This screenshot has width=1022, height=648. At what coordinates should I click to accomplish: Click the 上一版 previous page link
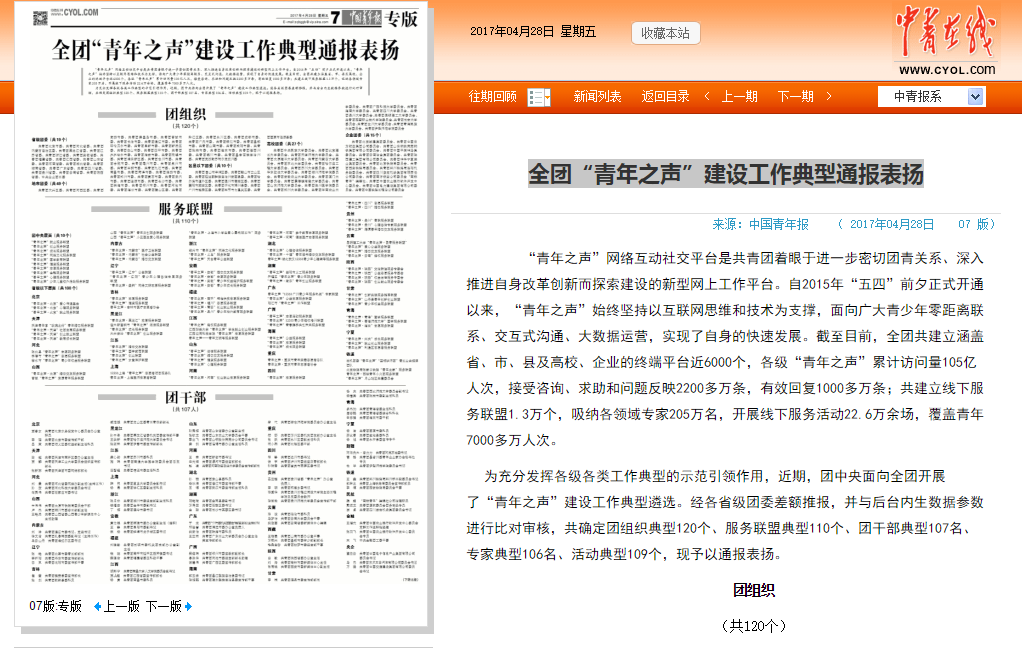(121, 606)
